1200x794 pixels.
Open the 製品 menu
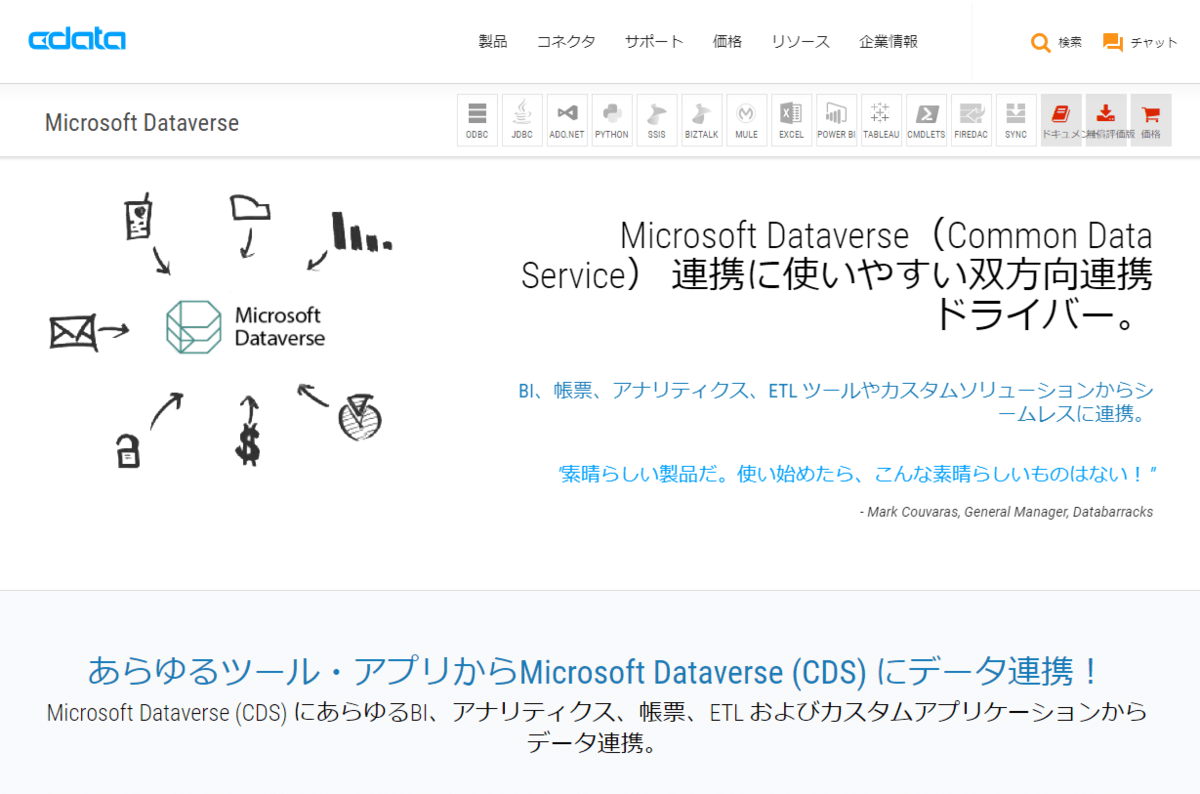tap(493, 41)
